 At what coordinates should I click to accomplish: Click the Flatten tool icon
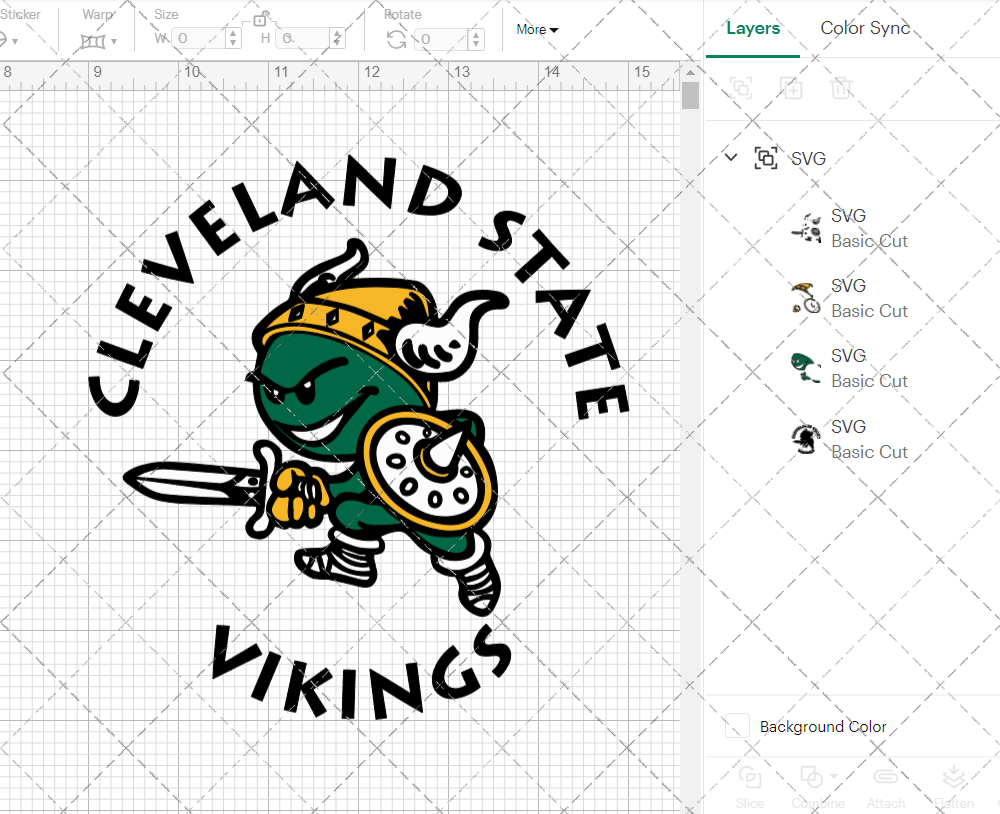pos(953,778)
